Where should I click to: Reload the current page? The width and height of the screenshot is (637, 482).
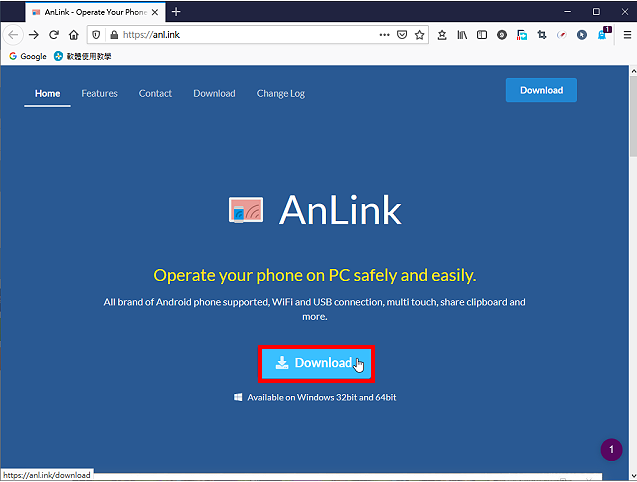click(x=54, y=35)
